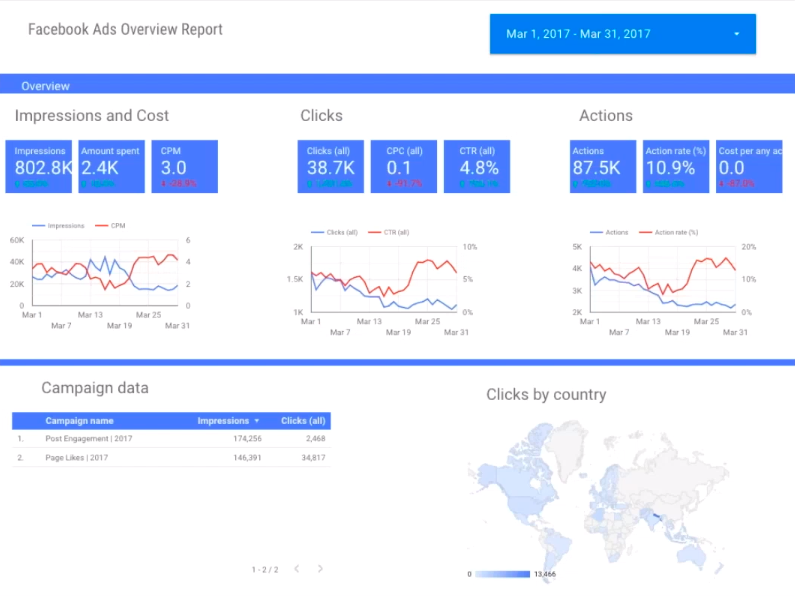Image resolution: width=795 pixels, height=596 pixels.
Task: Select the Action rate (%) scorecard
Action: coord(676,167)
